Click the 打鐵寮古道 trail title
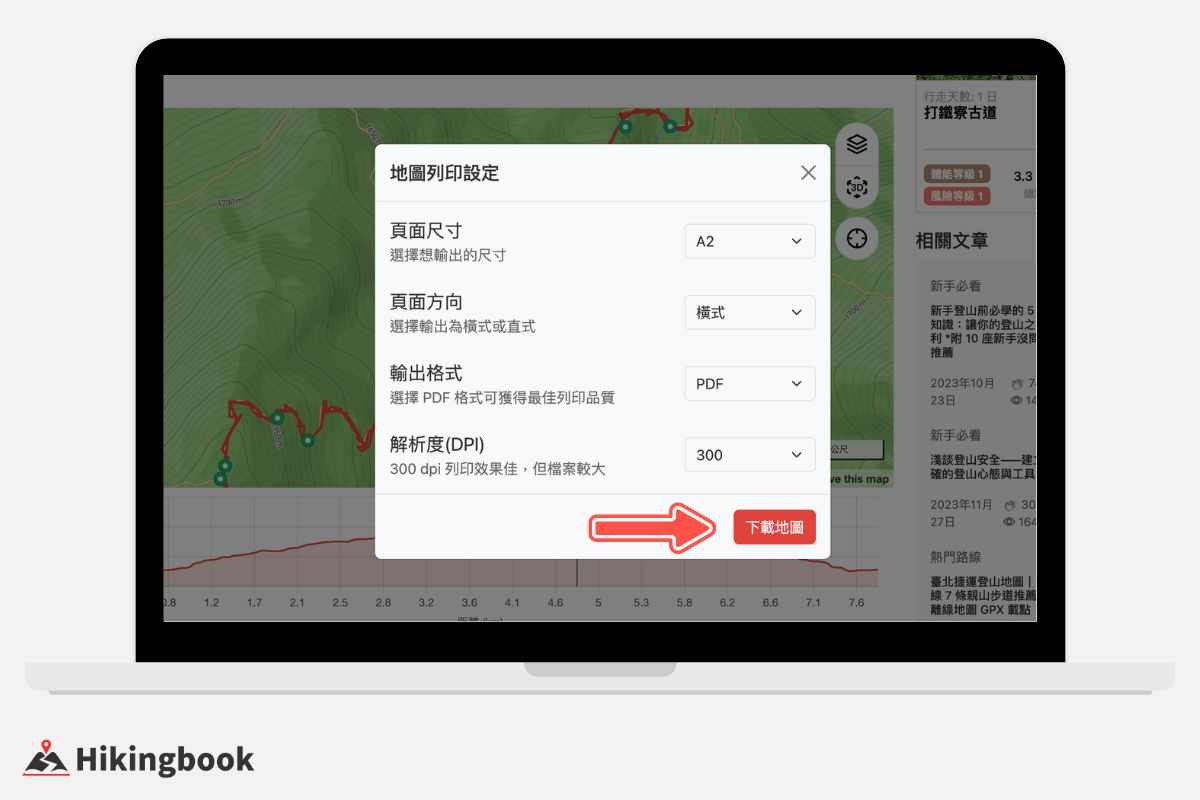 pos(960,113)
